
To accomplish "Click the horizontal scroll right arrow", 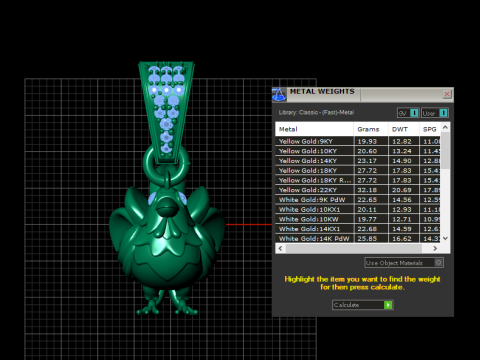I will [435, 248].
